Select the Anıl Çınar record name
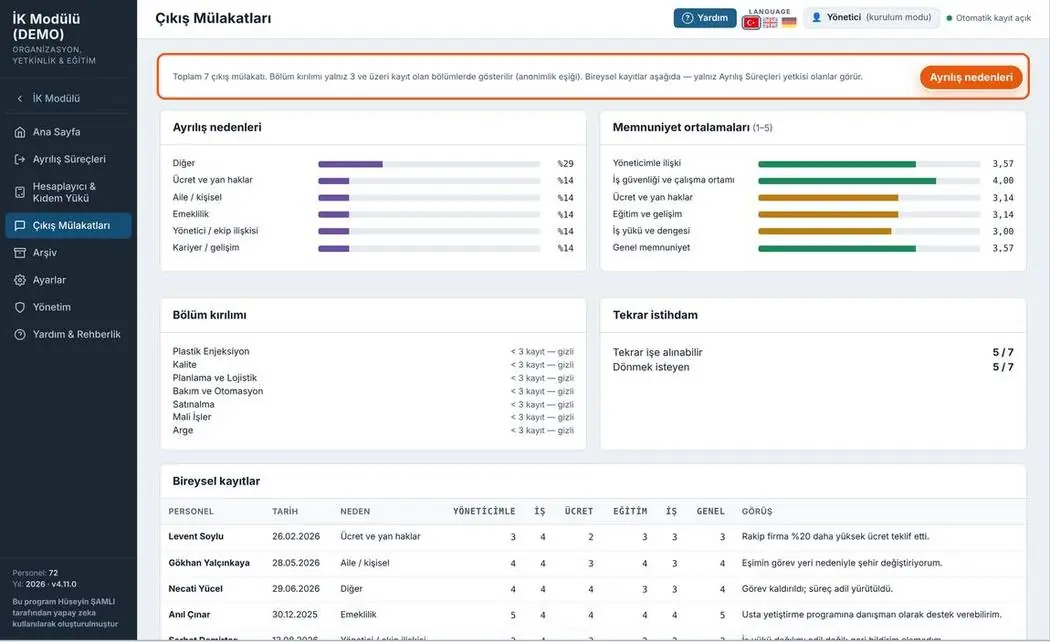The image size is (1050, 642). [190, 615]
